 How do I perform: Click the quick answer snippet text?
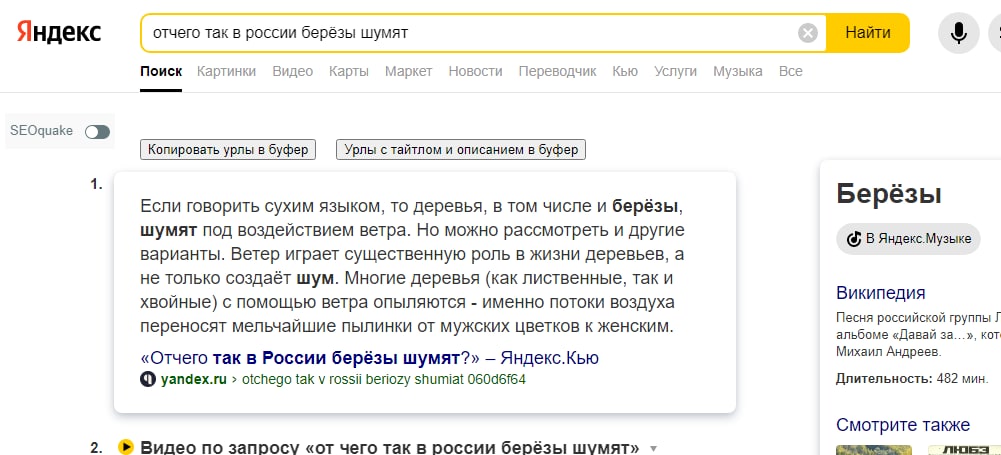pyautogui.click(x=412, y=267)
